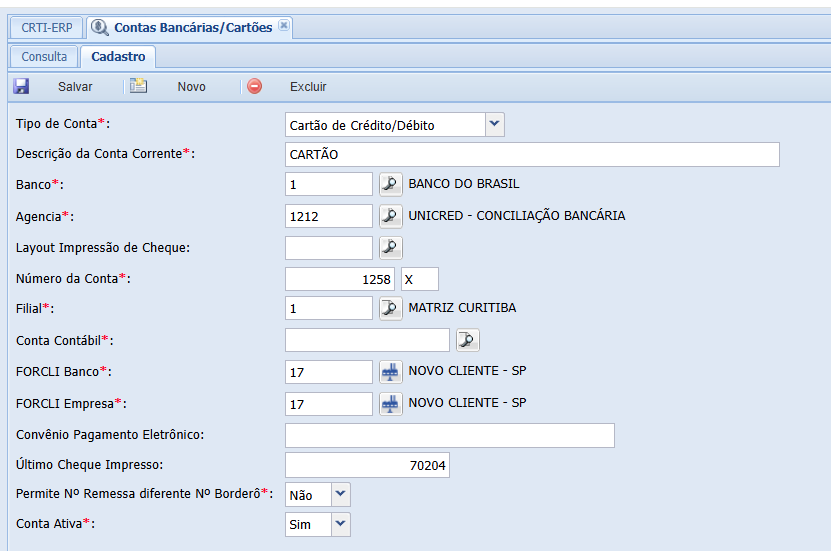Click account digit field containing X
The height and width of the screenshot is (551, 831).
click(x=420, y=279)
